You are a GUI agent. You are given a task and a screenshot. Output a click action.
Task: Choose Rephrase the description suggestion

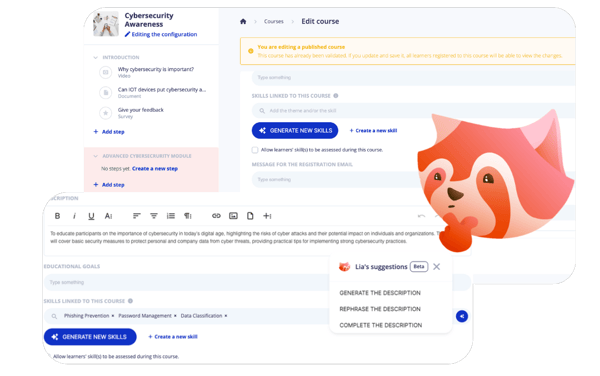pyautogui.click(x=380, y=309)
